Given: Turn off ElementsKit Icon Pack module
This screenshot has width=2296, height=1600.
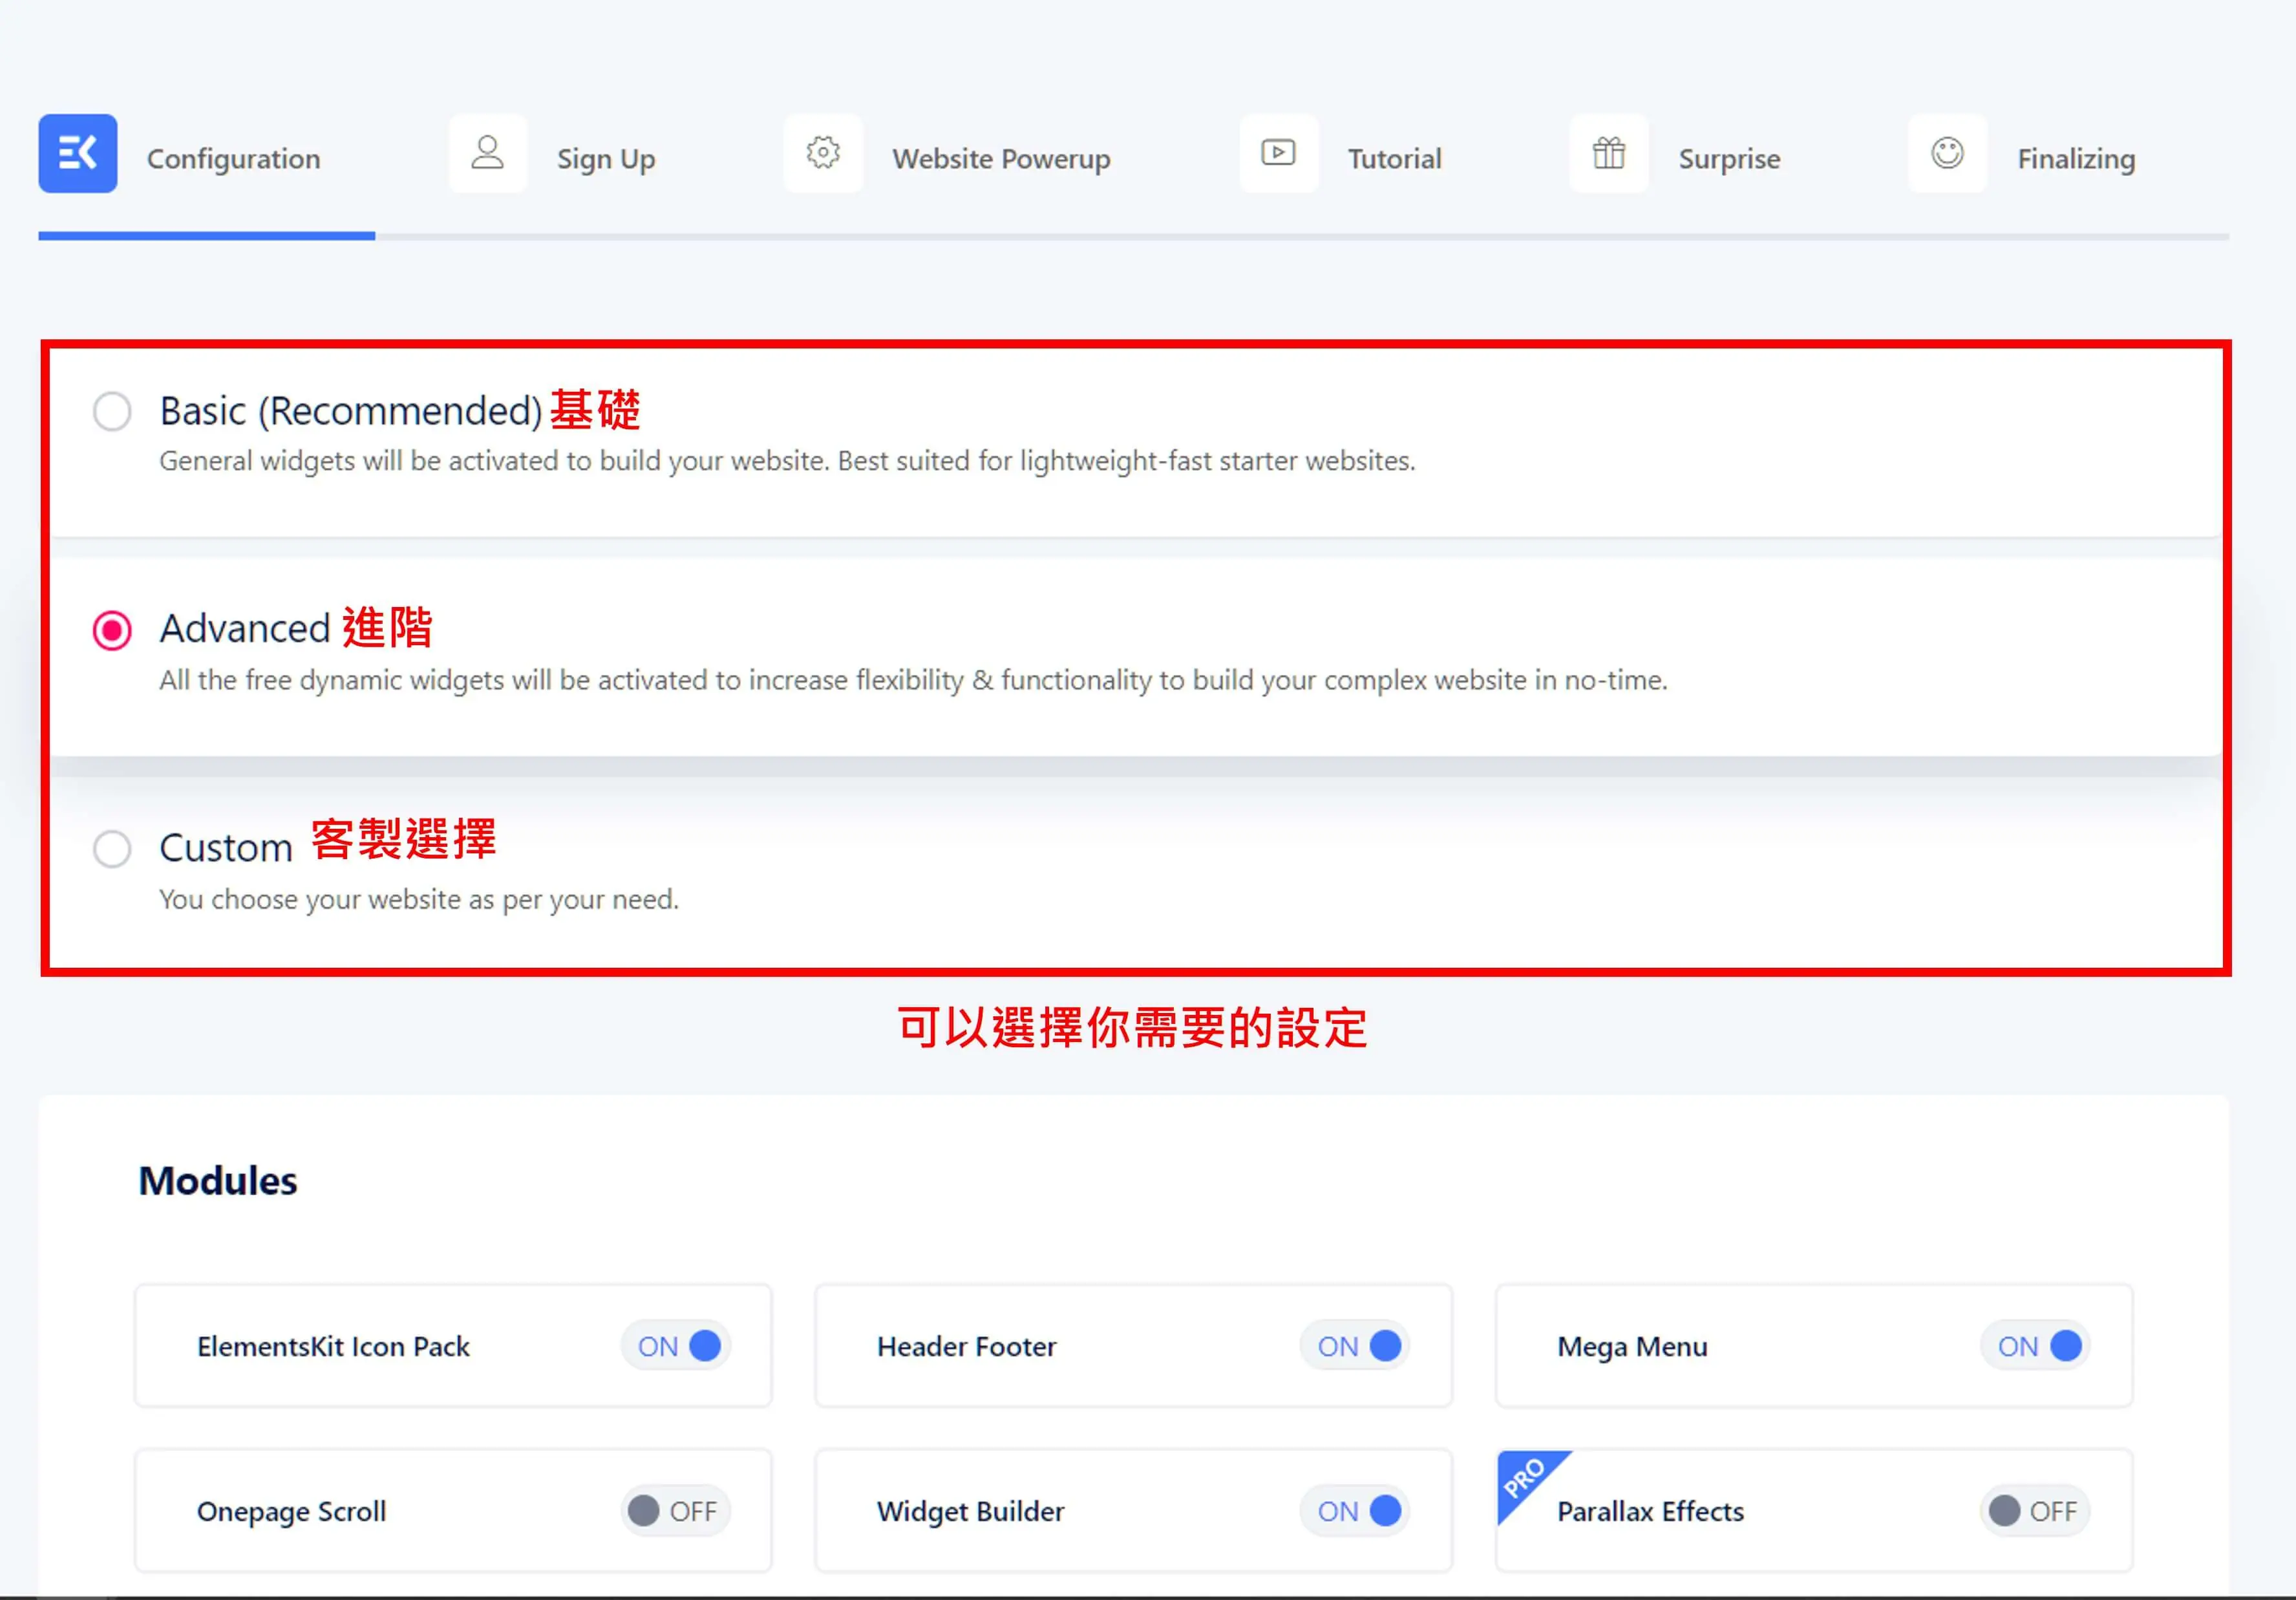Looking at the screenshot, I should point(676,1346).
